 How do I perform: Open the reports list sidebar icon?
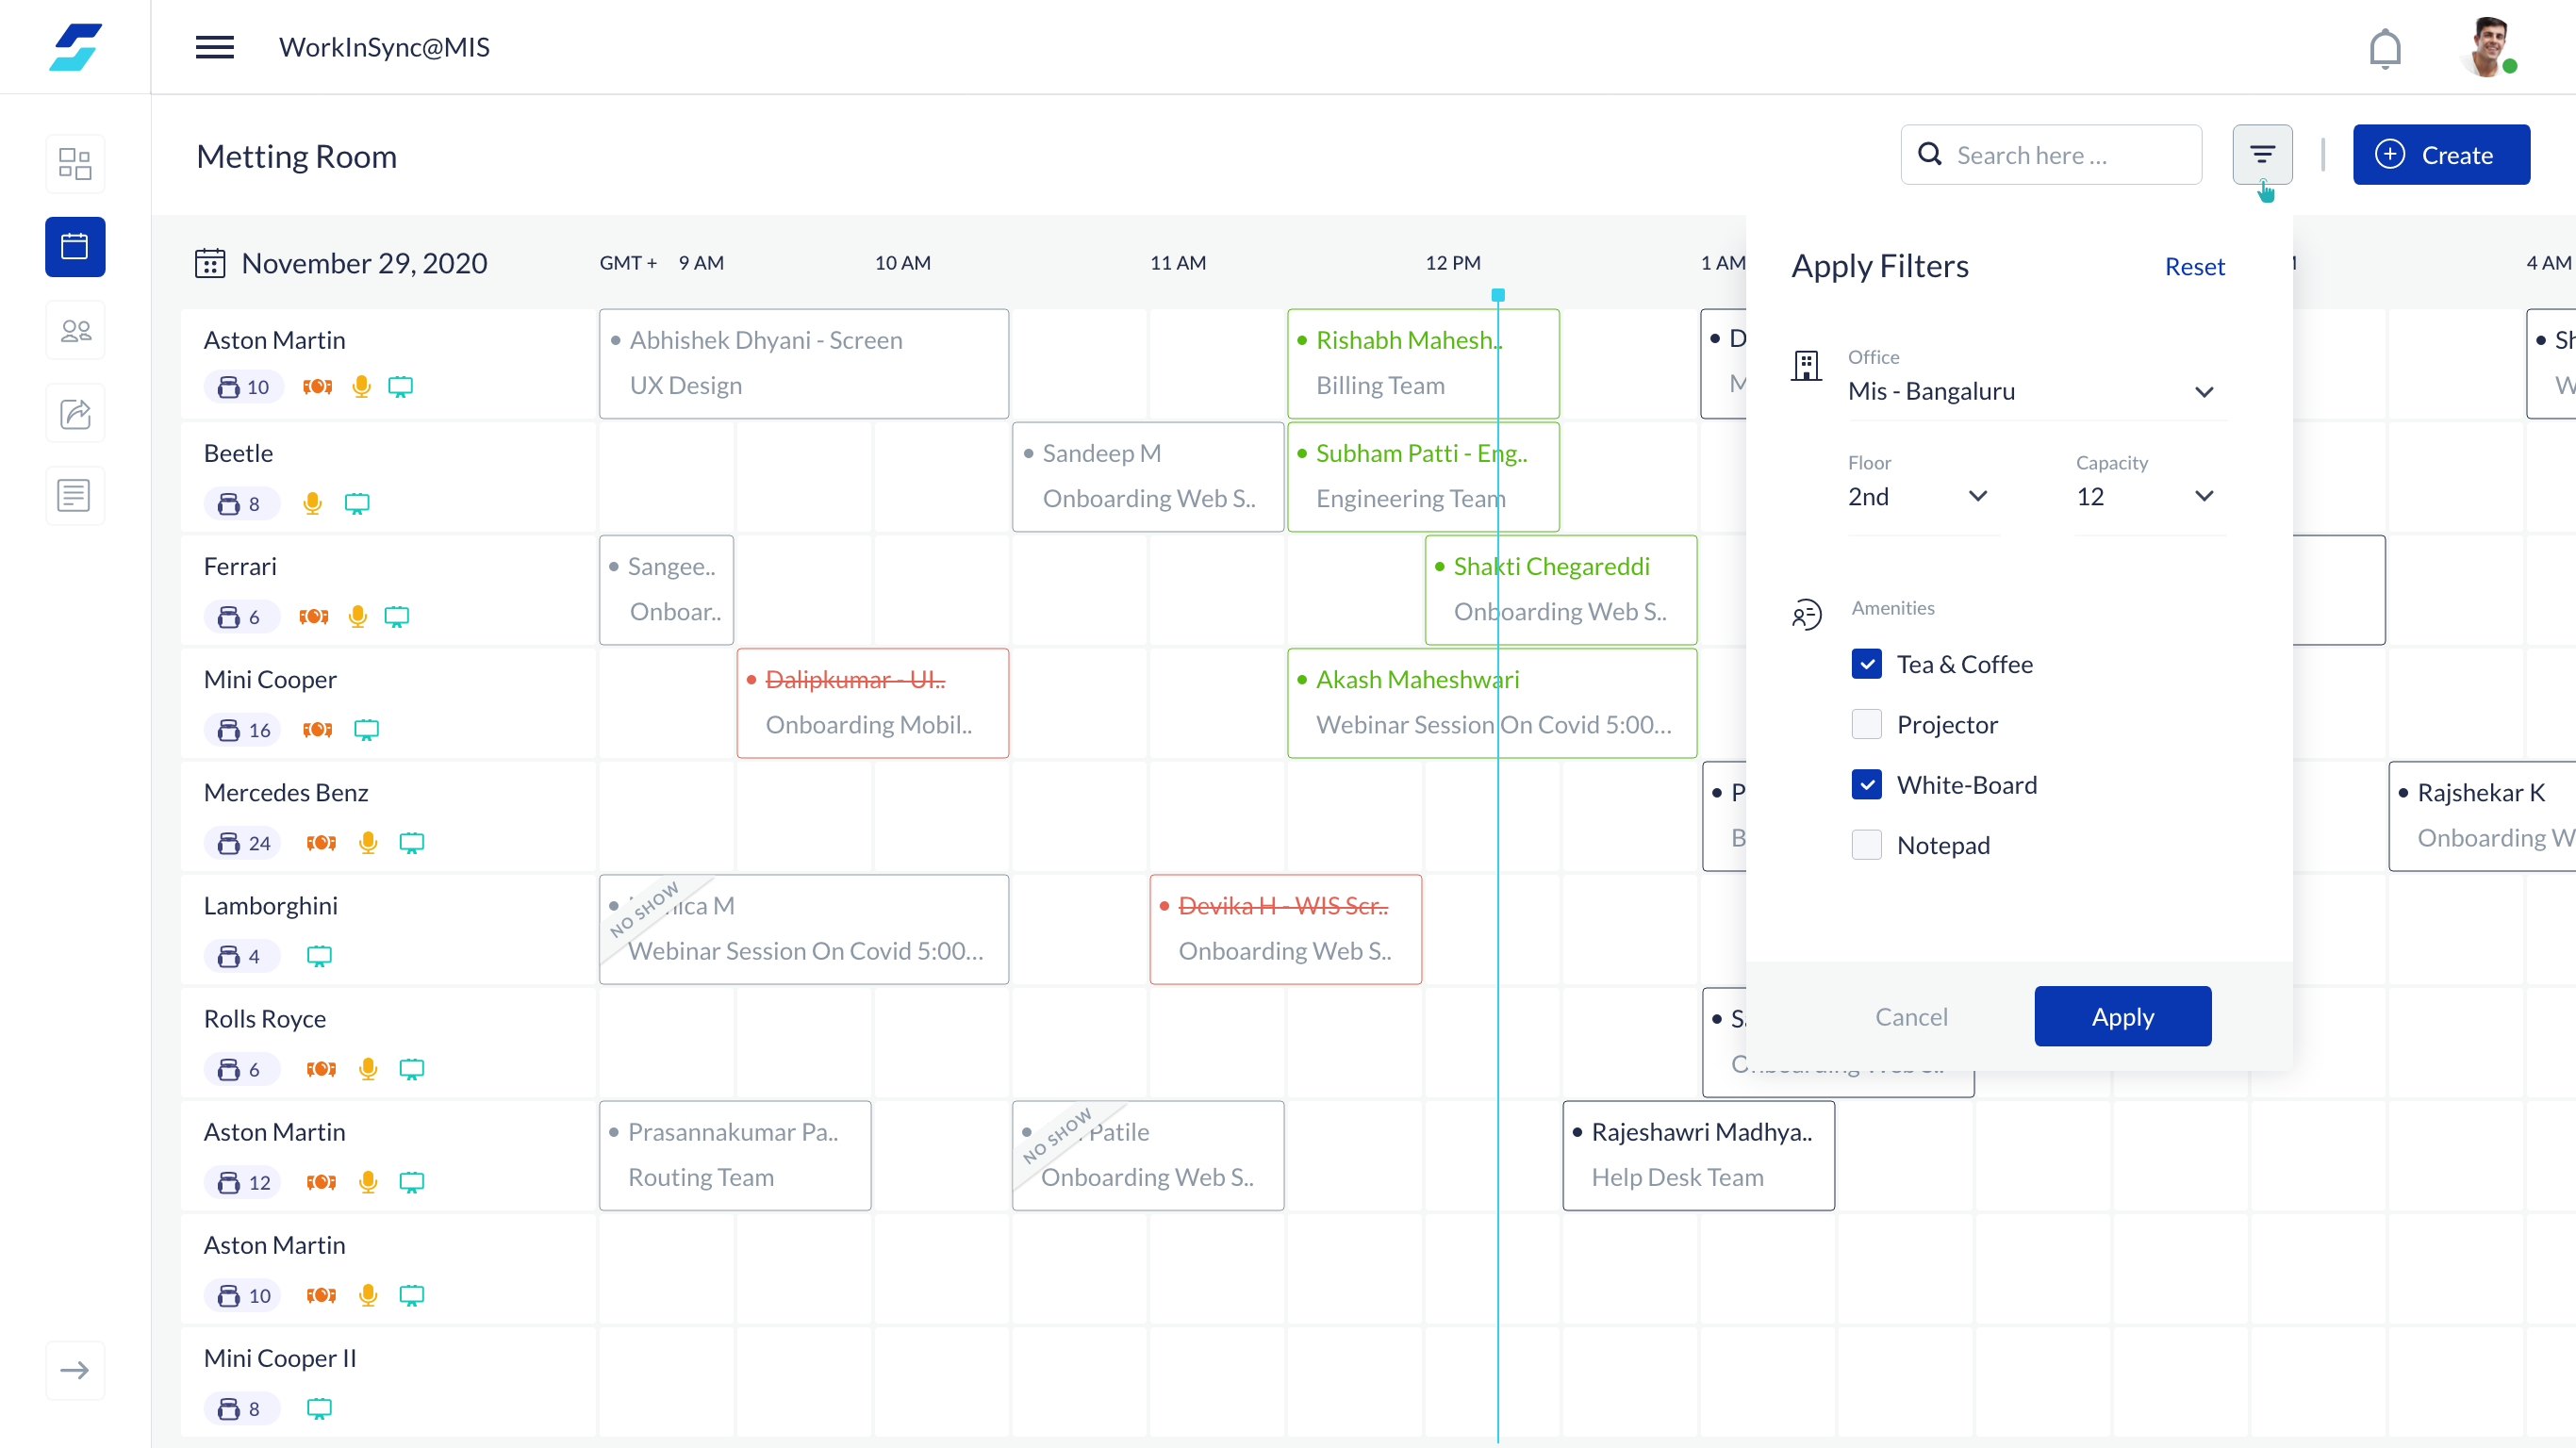click(x=75, y=495)
